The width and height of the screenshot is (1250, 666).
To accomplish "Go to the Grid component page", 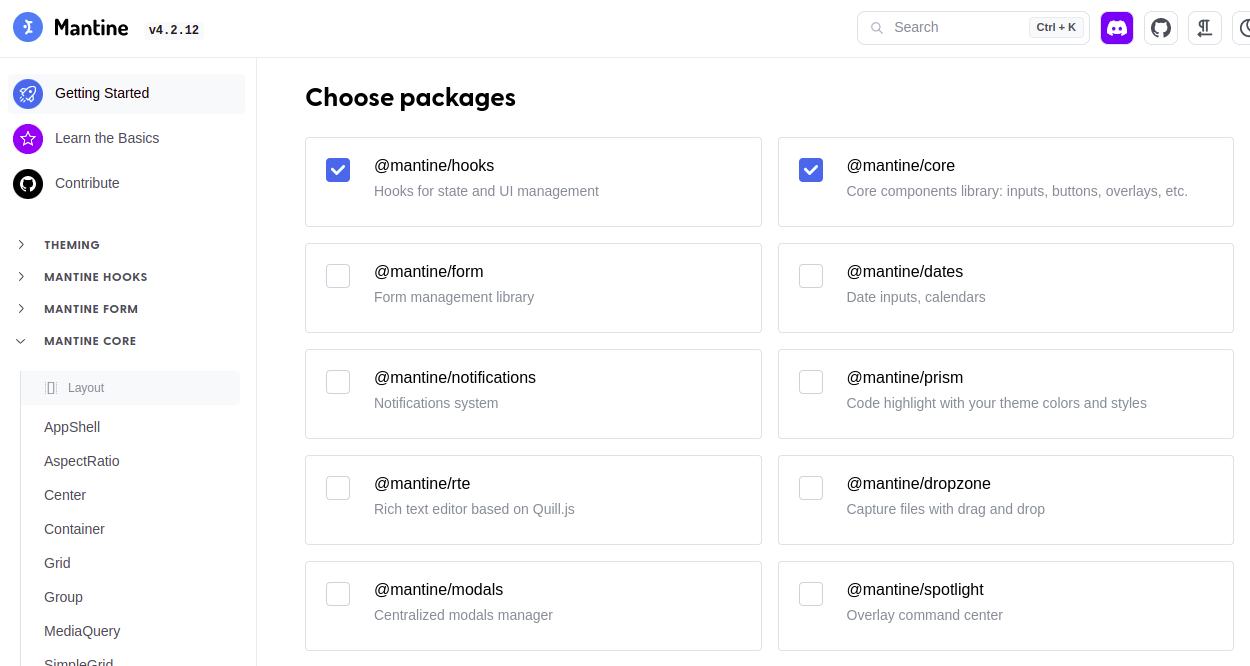I will [x=57, y=563].
